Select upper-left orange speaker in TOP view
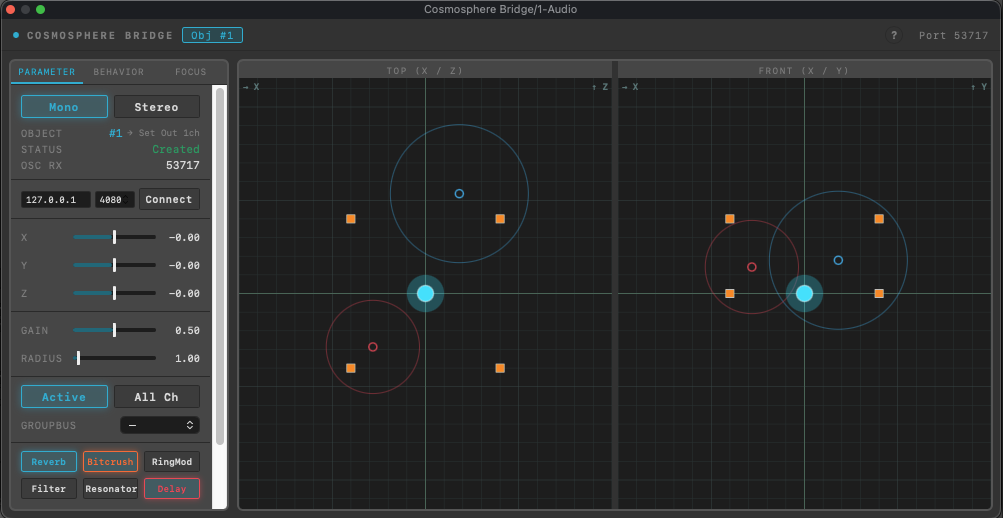Image resolution: width=1003 pixels, height=518 pixels. point(351,219)
